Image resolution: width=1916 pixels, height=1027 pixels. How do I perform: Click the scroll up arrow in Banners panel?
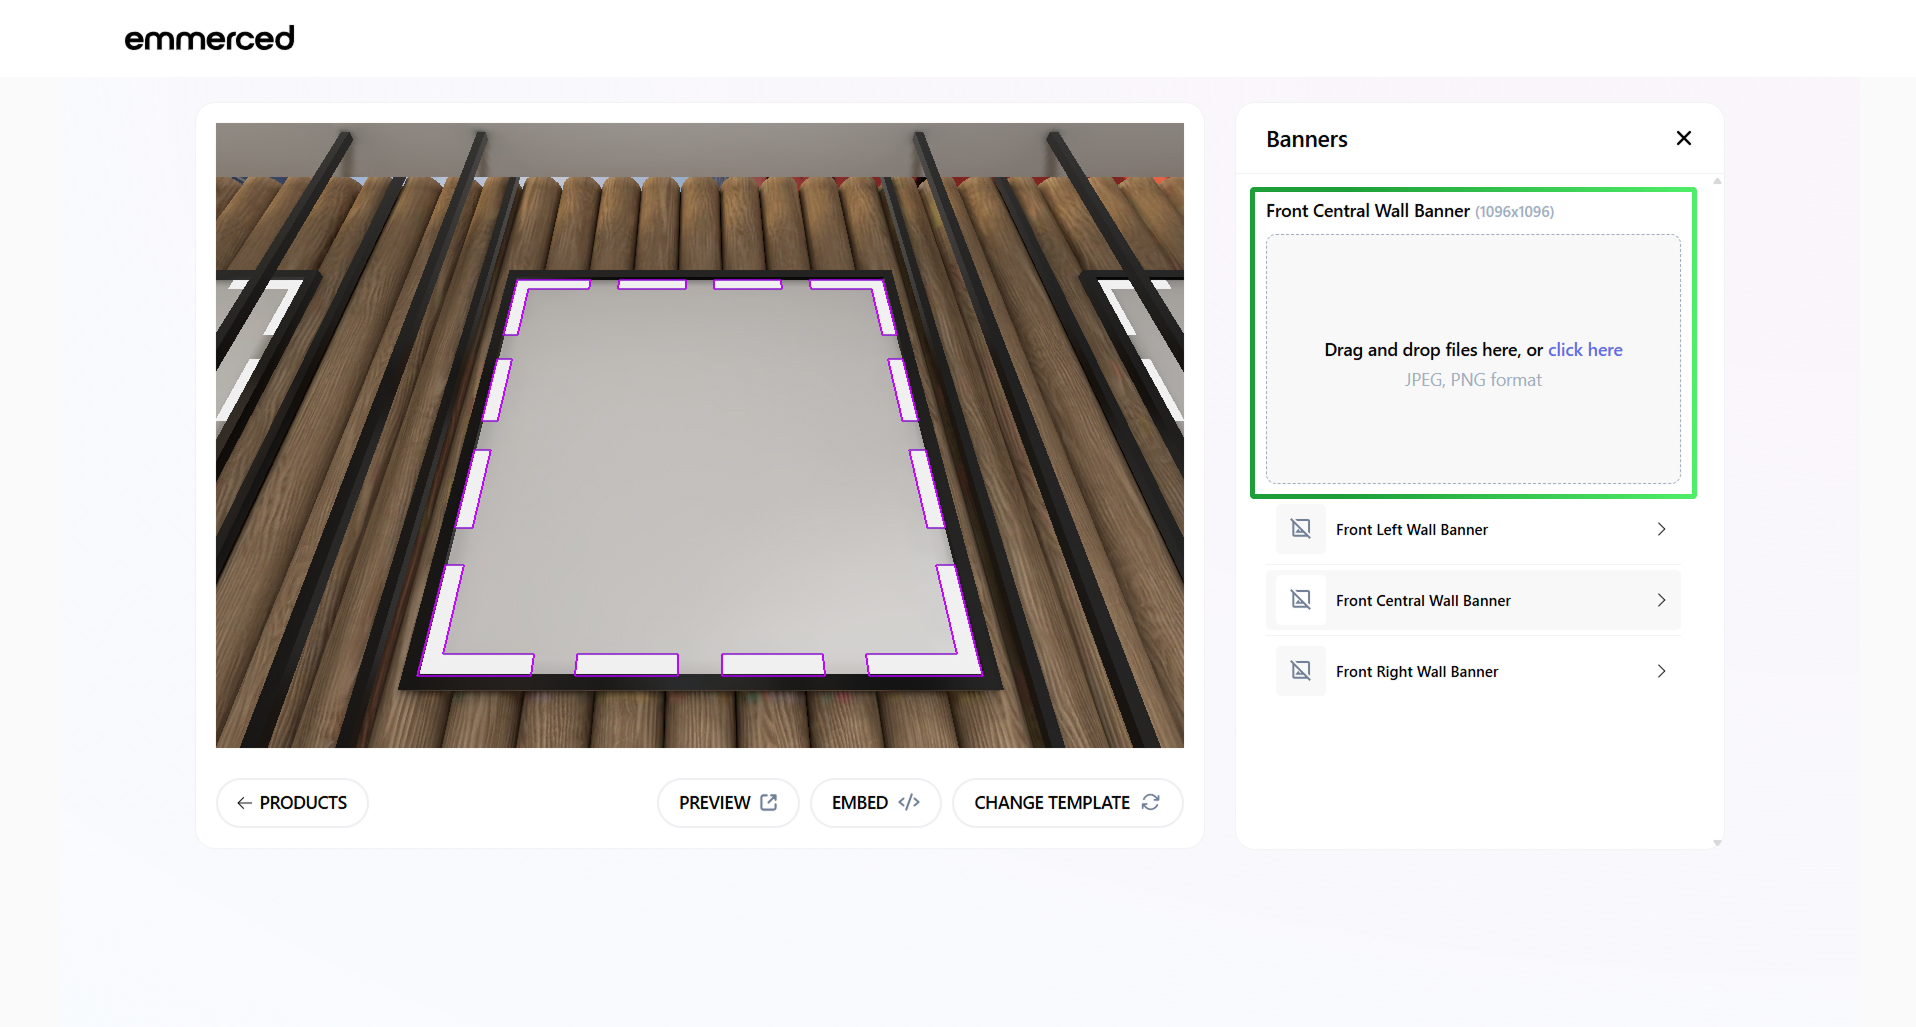pyautogui.click(x=1717, y=182)
